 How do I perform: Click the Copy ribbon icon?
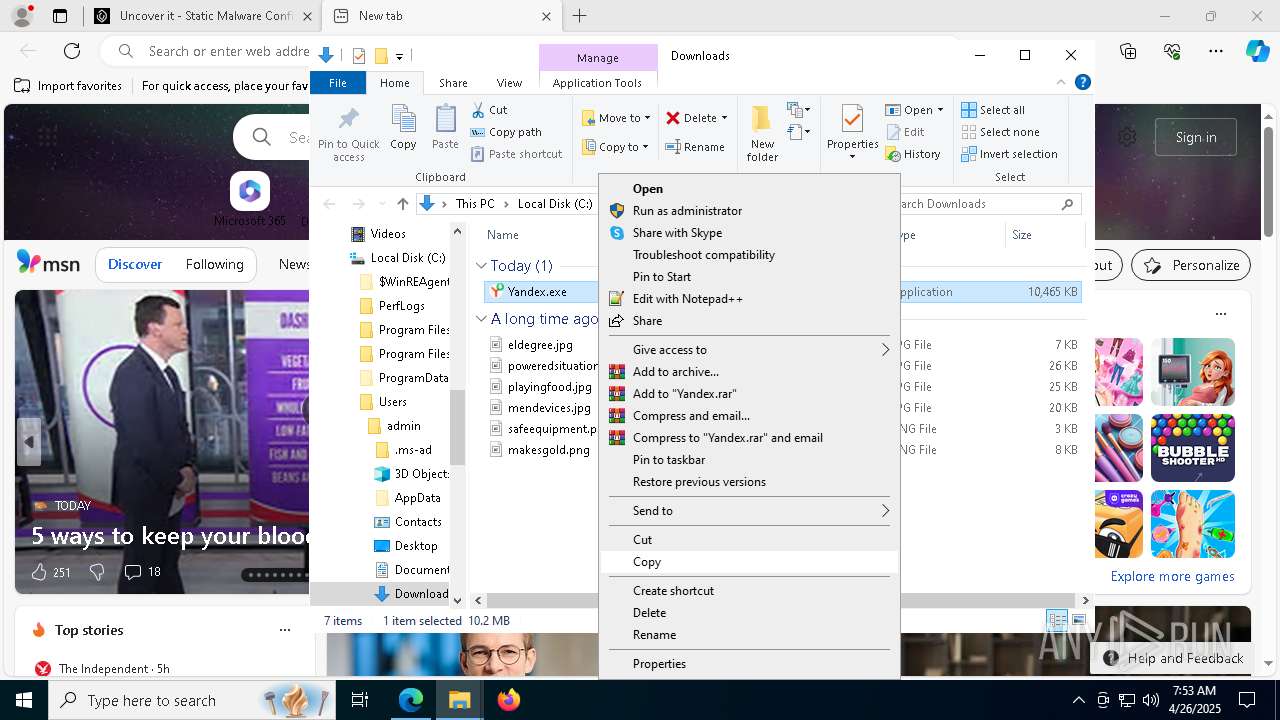pyautogui.click(x=403, y=127)
